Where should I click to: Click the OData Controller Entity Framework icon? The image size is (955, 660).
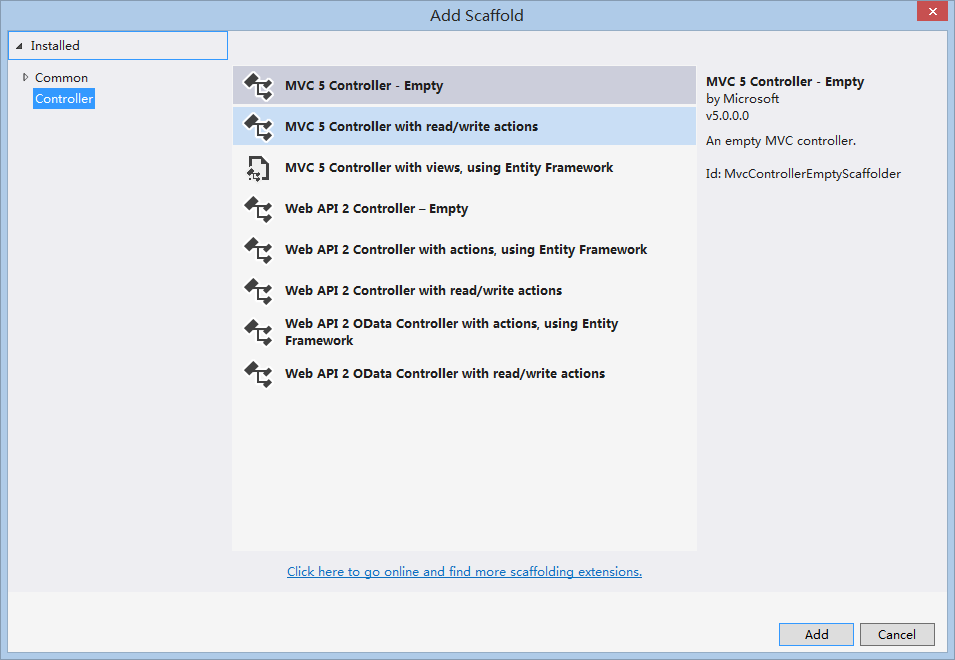pos(258,332)
